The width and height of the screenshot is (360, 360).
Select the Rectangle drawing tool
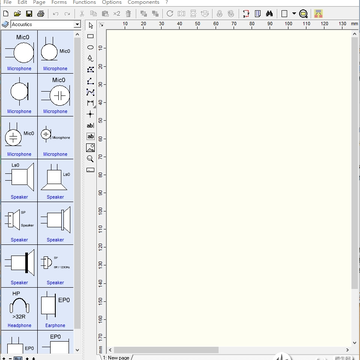[90, 36]
